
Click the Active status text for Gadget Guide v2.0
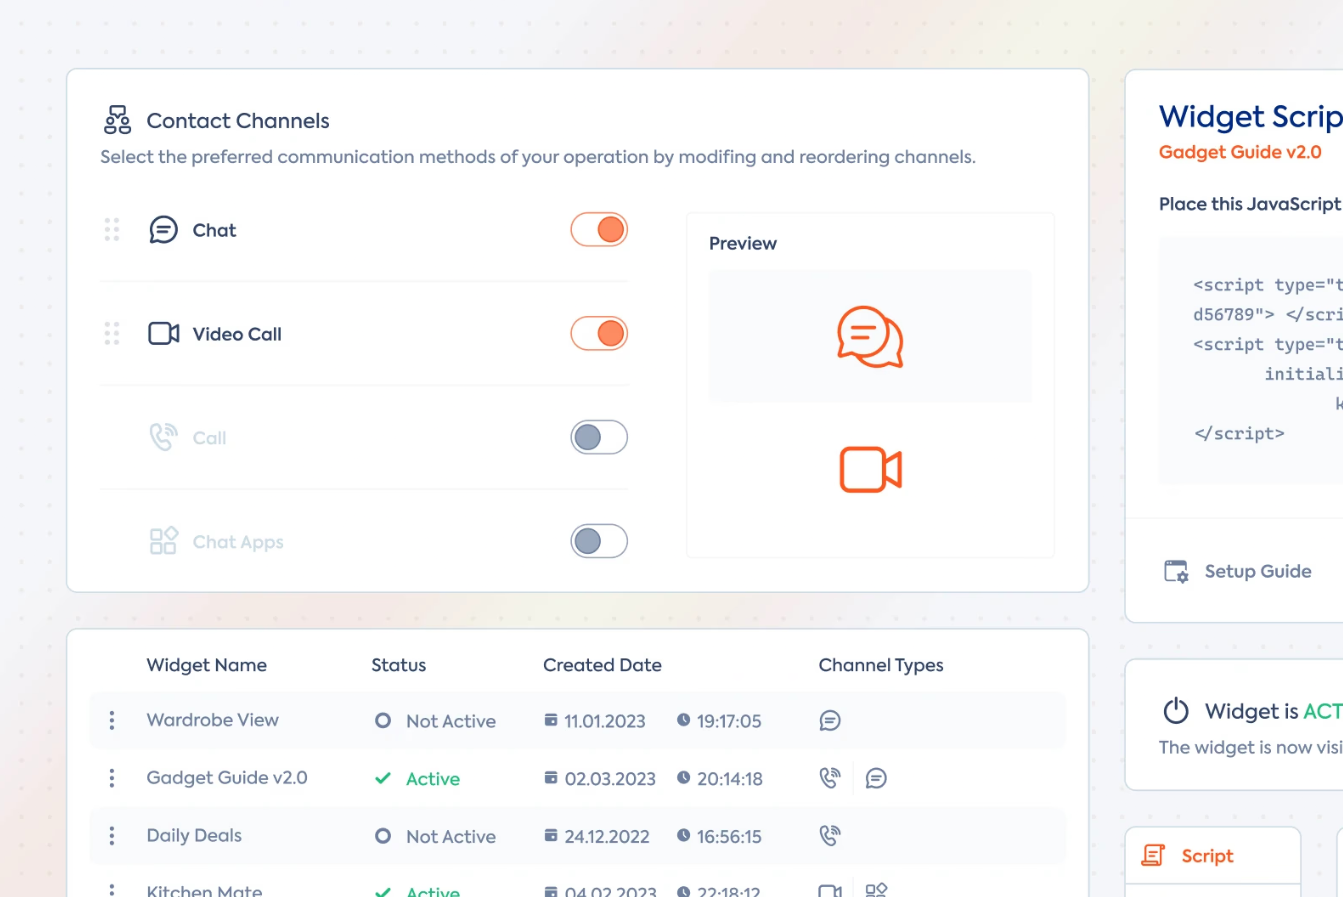click(x=433, y=779)
